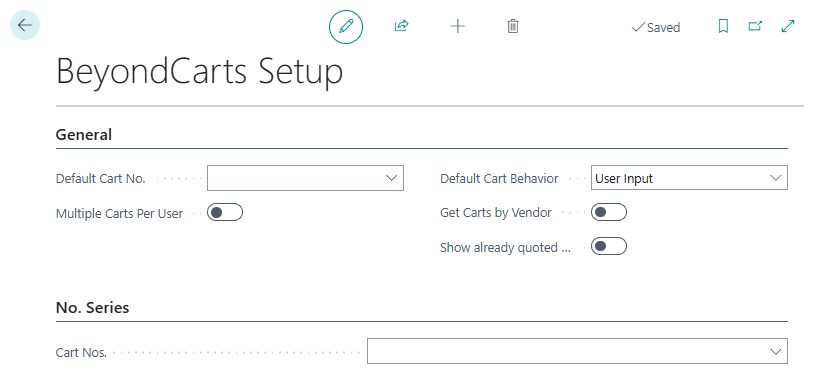Screen dimensions: 833x385
Task: Expand the Cart Nos. dropdown arrow
Action: point(776,351)
